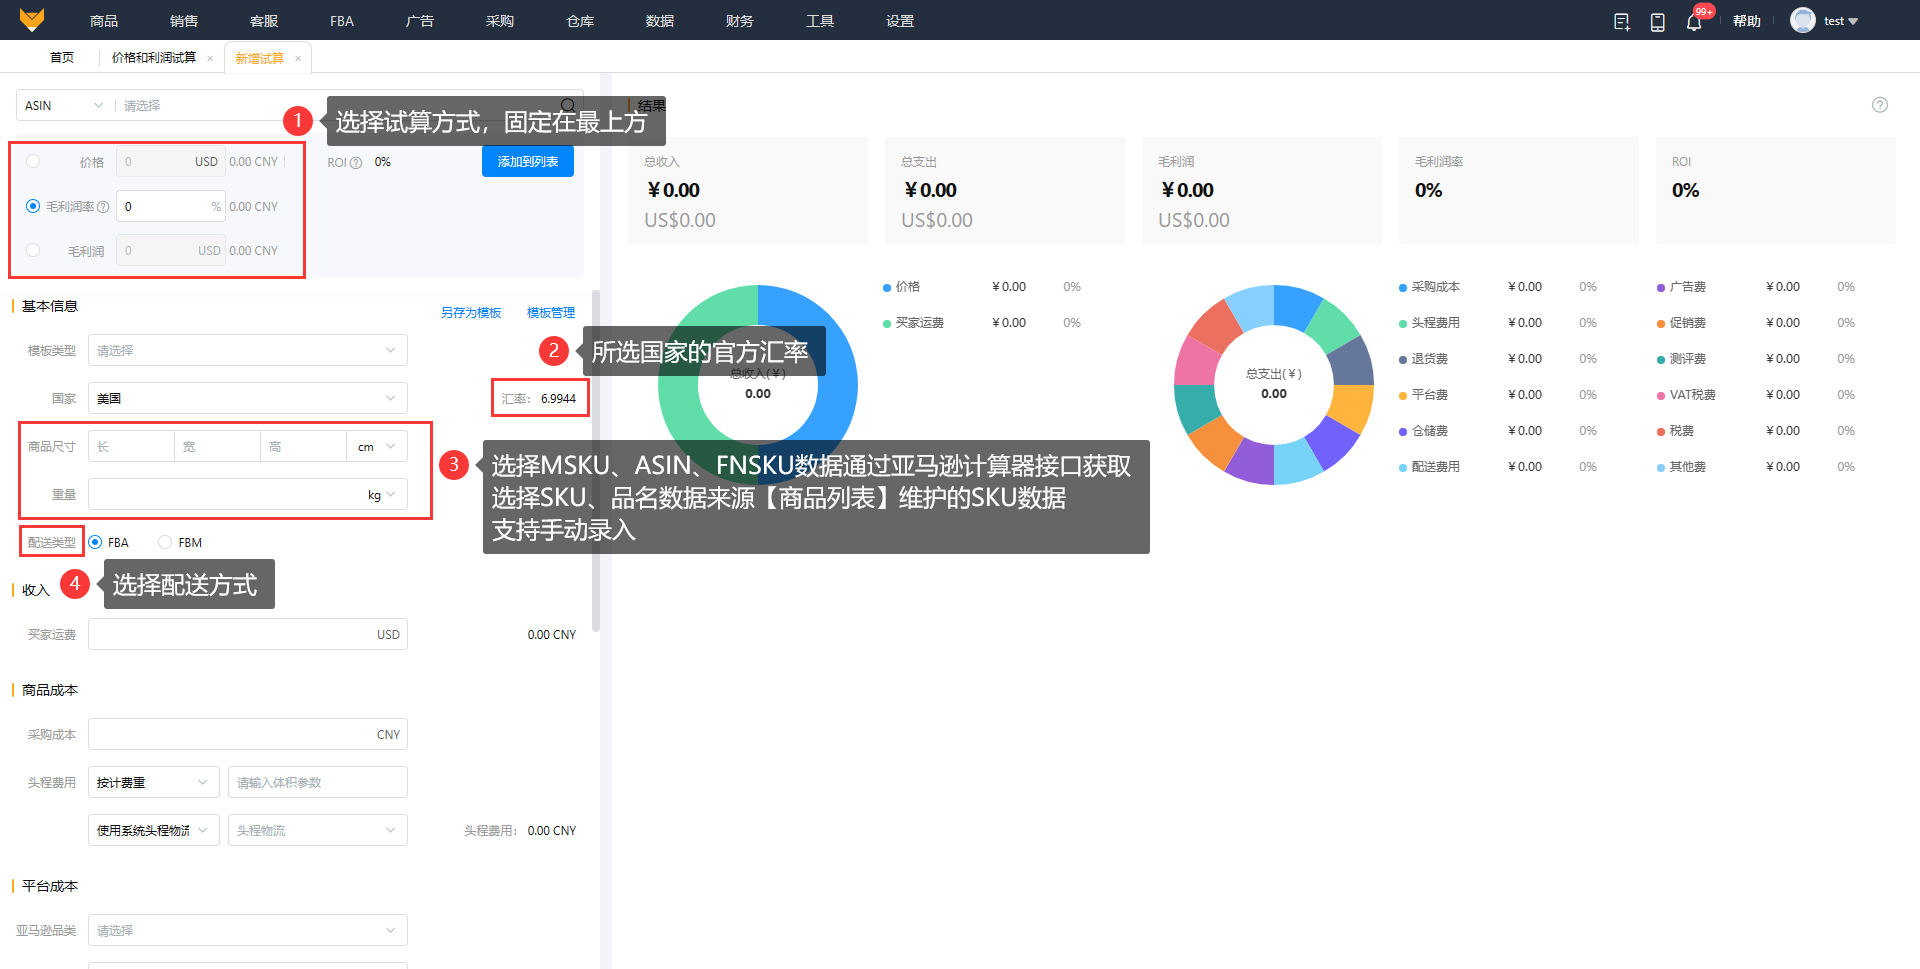Switch to the 价格和利润试算 tab
The height and width of the screenshot is (969, 1920).
click(154, 58)
